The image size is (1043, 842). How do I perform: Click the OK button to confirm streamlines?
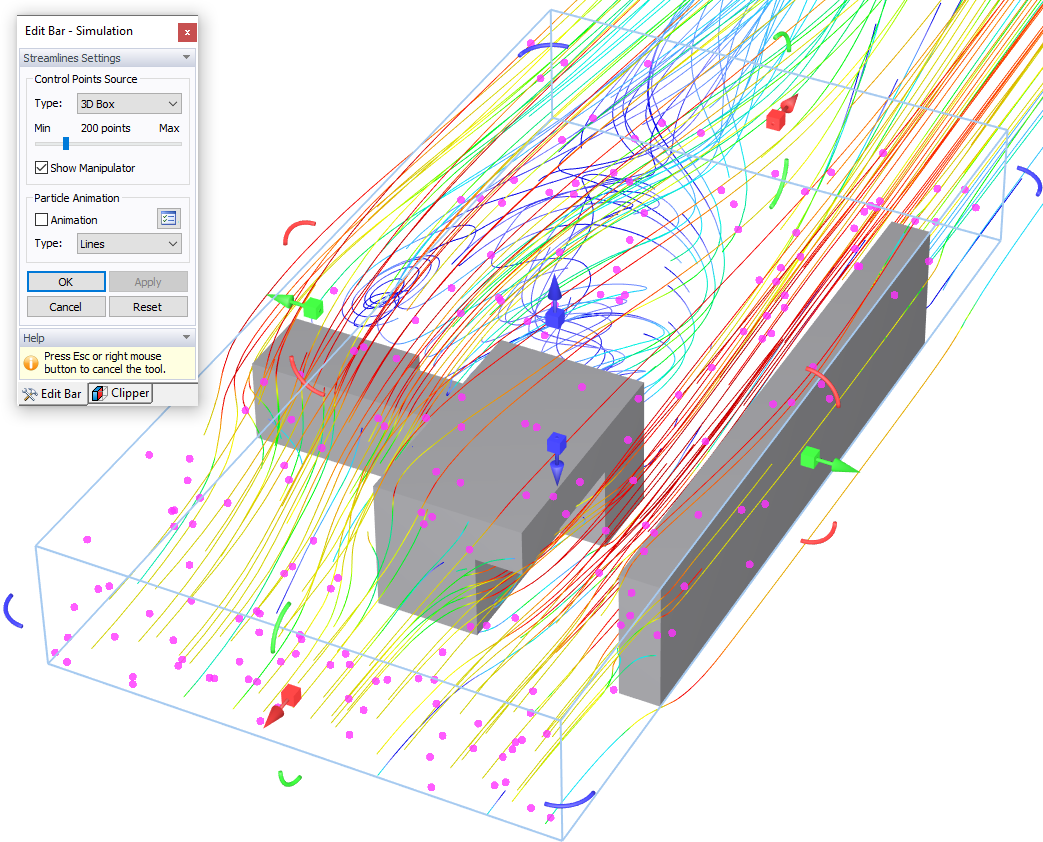pyautogui.click(x=65, y=281)
